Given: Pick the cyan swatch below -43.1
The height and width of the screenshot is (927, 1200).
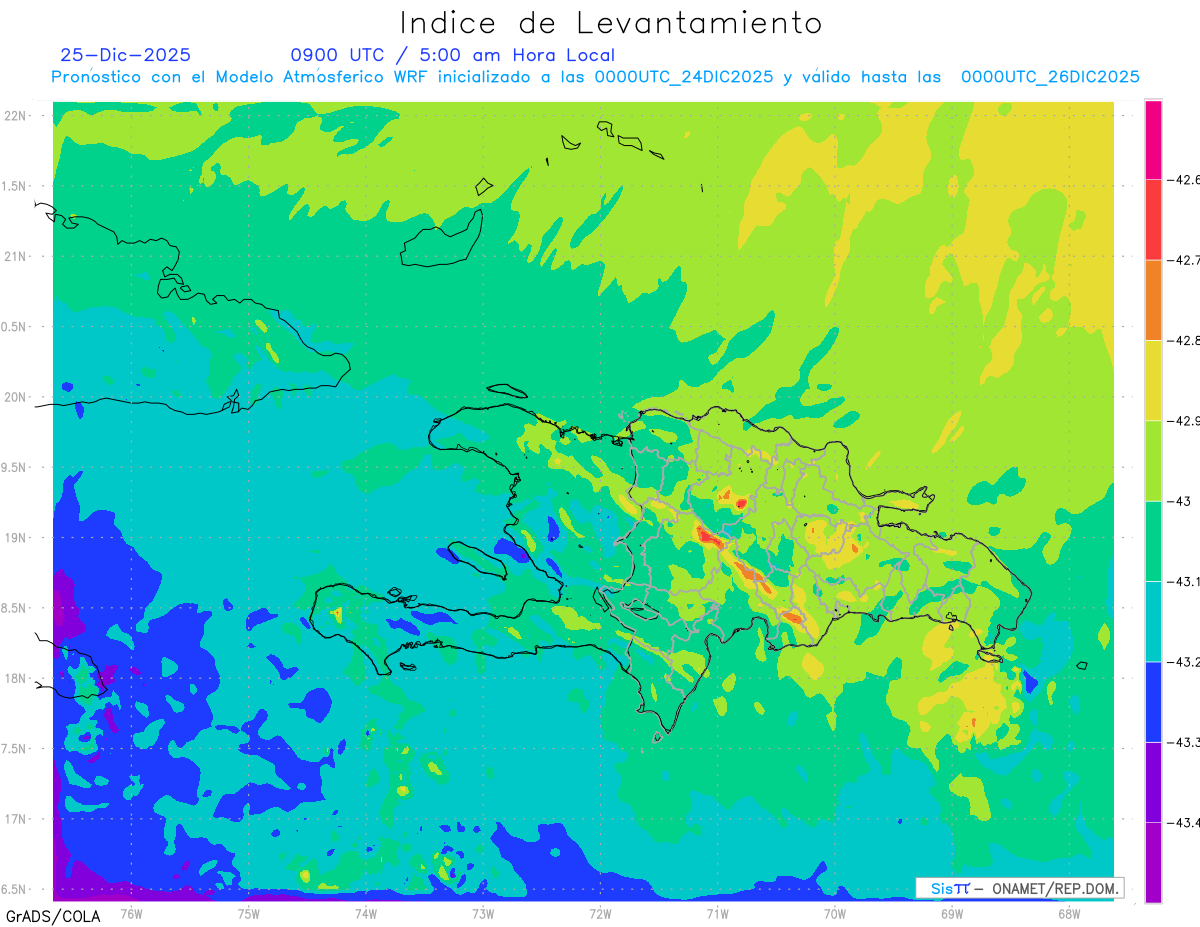Looking at the screenshot, I should coord(1153,621).
